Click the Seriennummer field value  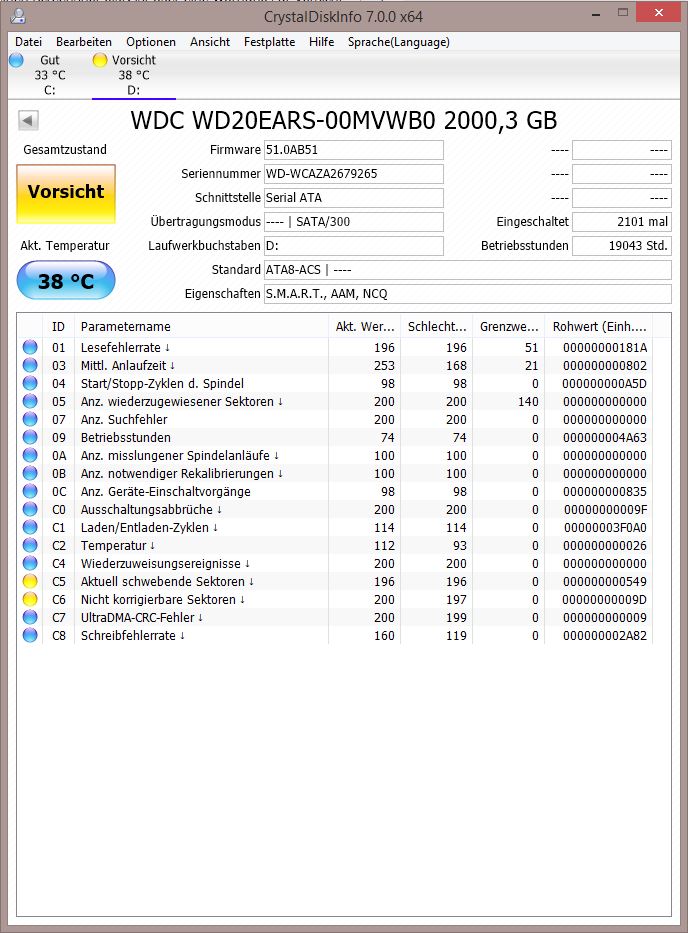coord(354,174)
